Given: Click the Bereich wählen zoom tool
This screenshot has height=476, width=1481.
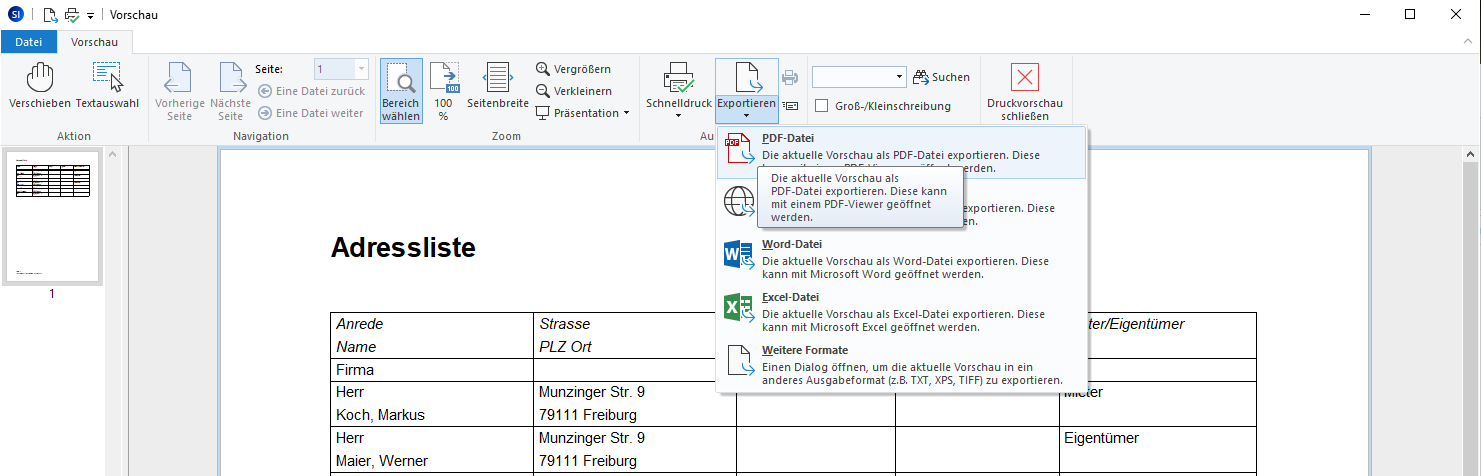Looking at the screenshot, I should (x=400, y=90).
